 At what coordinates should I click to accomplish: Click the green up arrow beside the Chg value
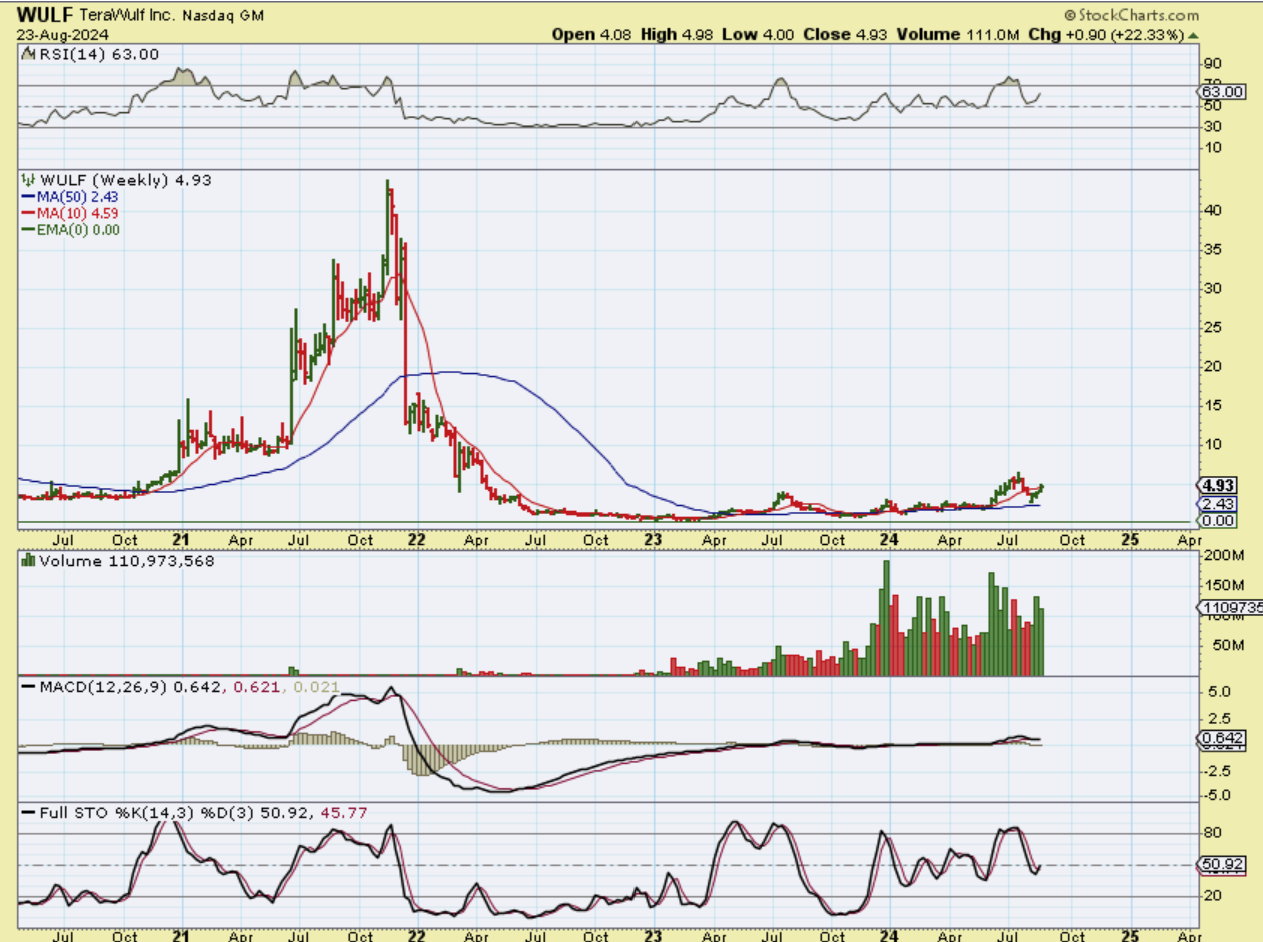[1192, 34]
